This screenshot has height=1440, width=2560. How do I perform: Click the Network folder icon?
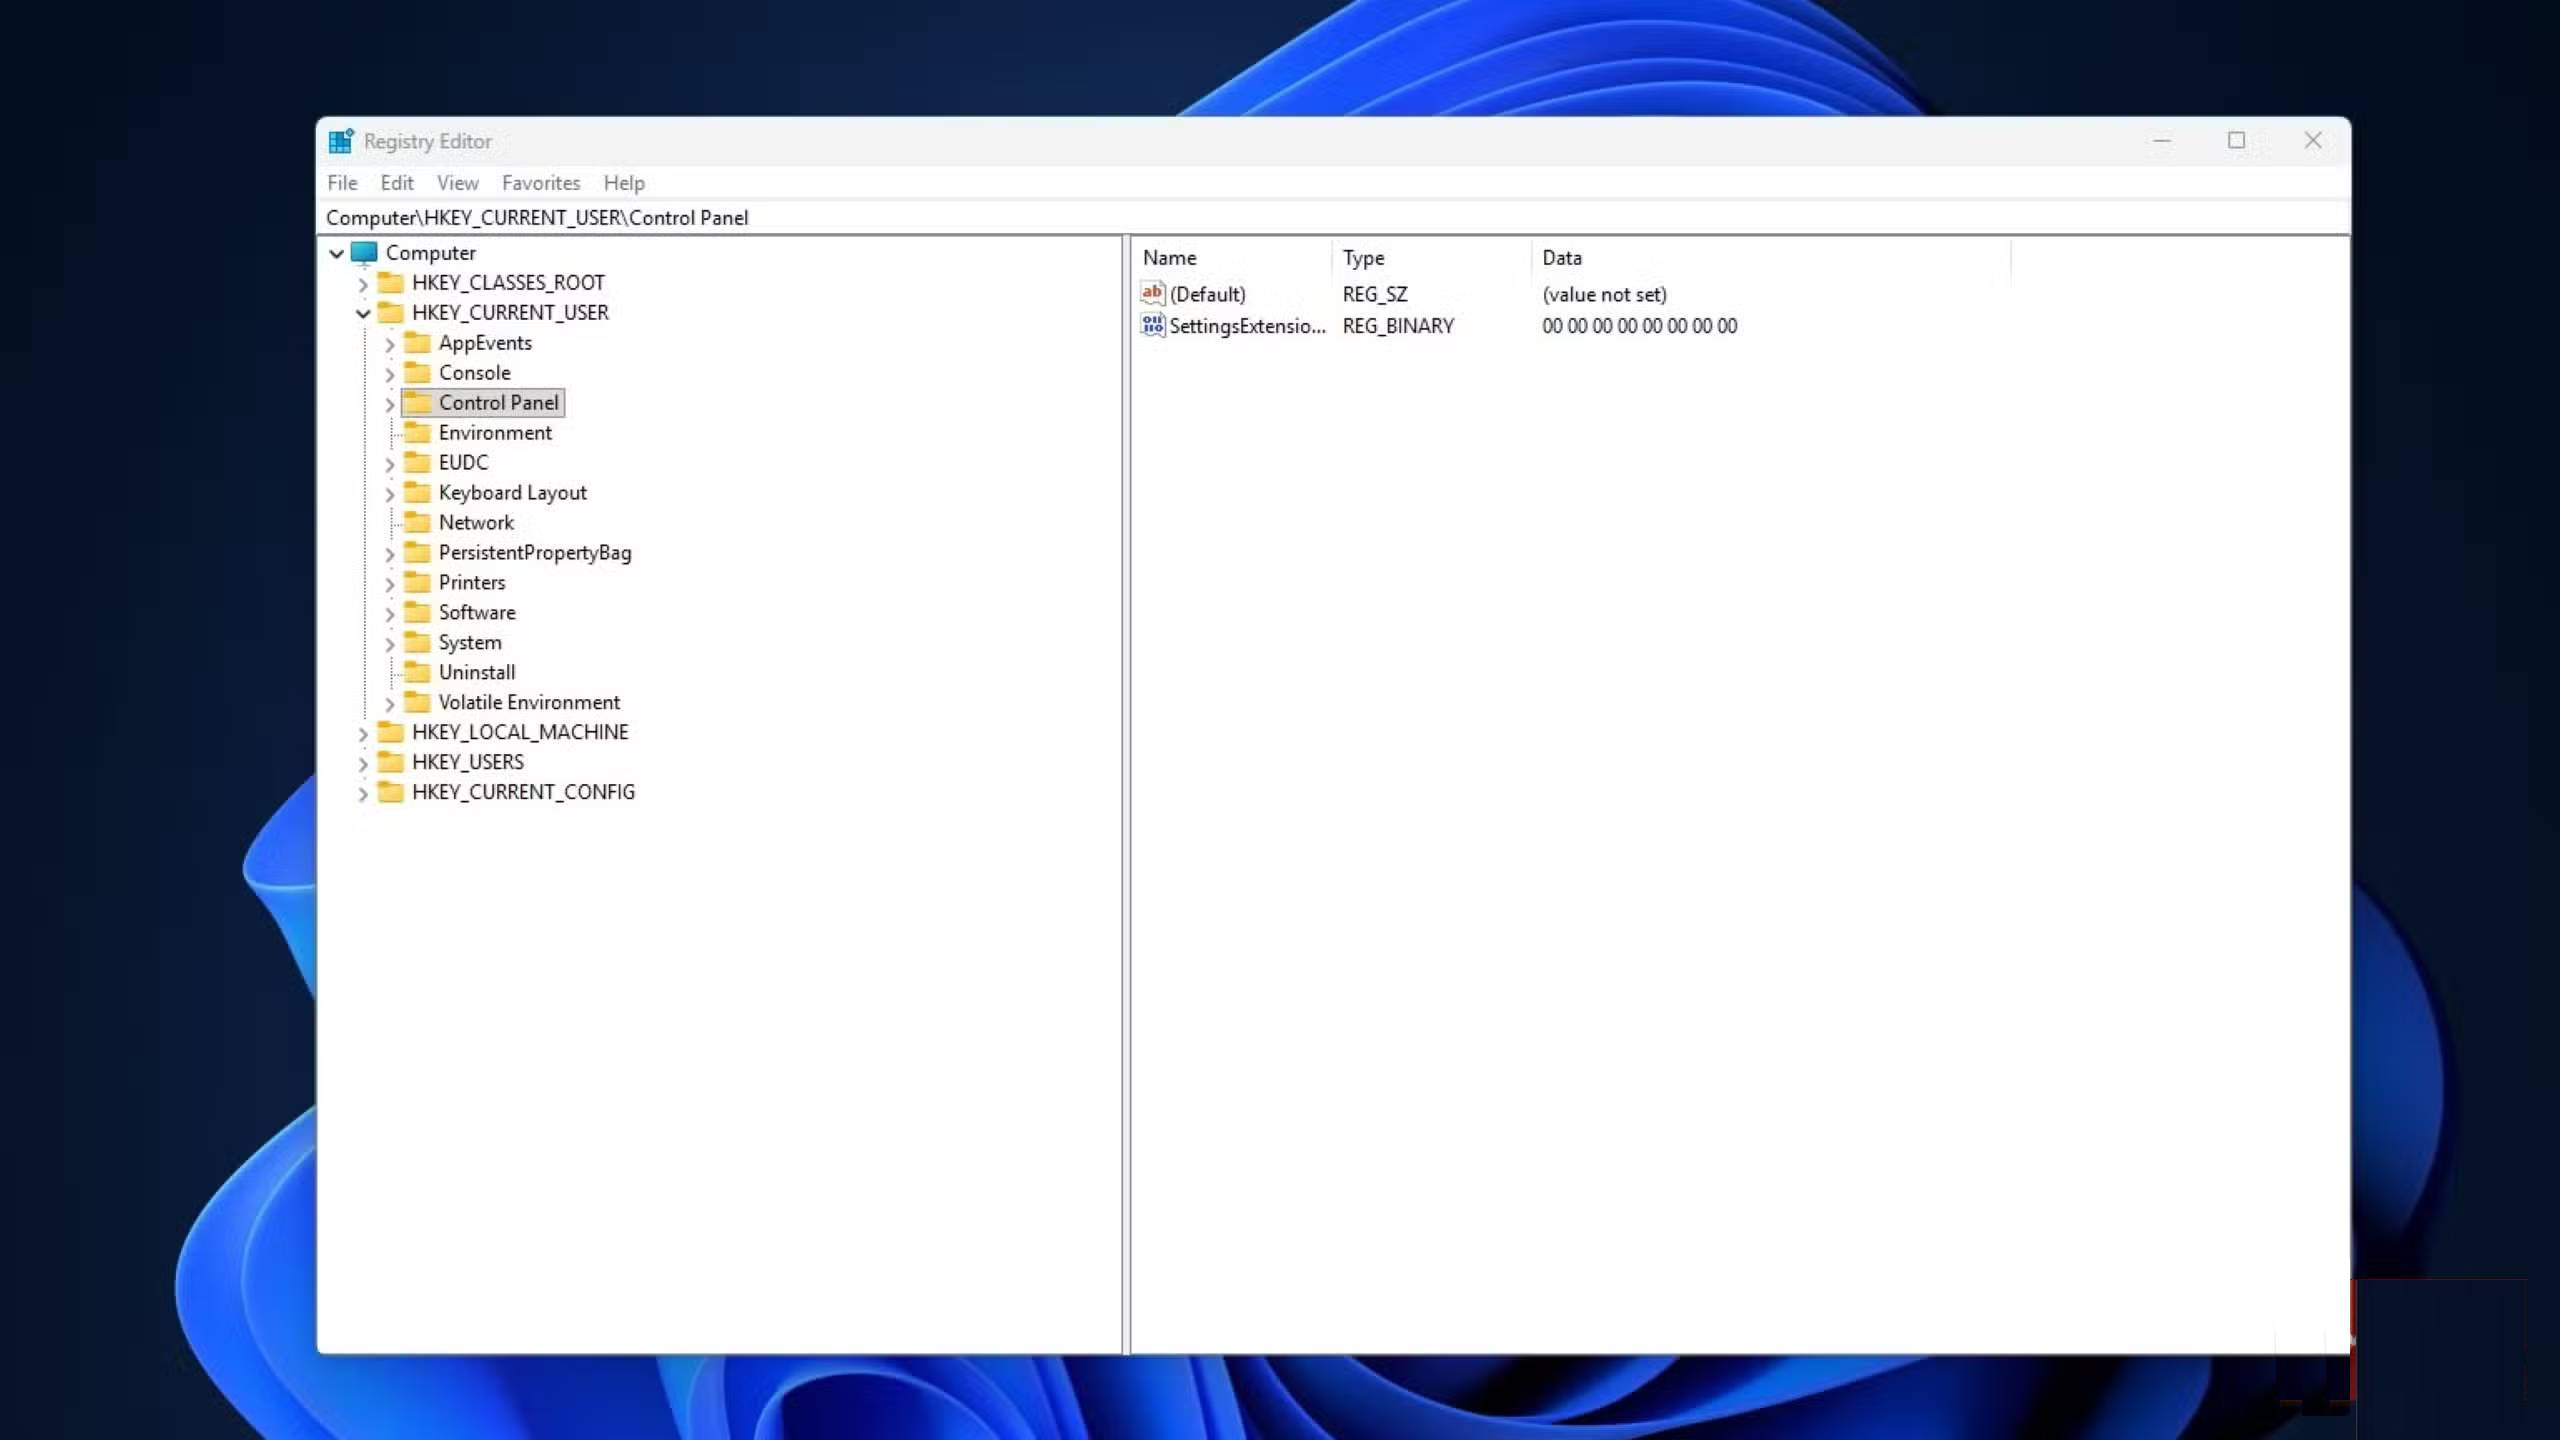[x=417, y=522]
